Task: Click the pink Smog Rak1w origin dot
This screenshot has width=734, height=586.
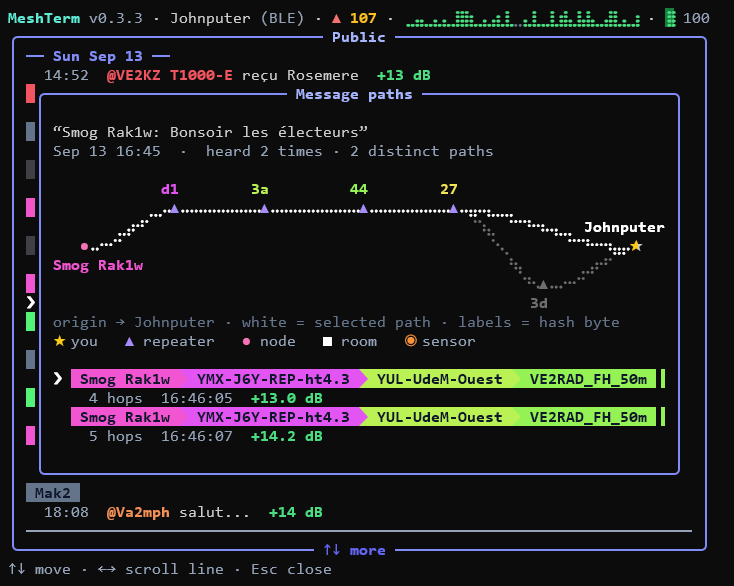Action: (84, 246)
